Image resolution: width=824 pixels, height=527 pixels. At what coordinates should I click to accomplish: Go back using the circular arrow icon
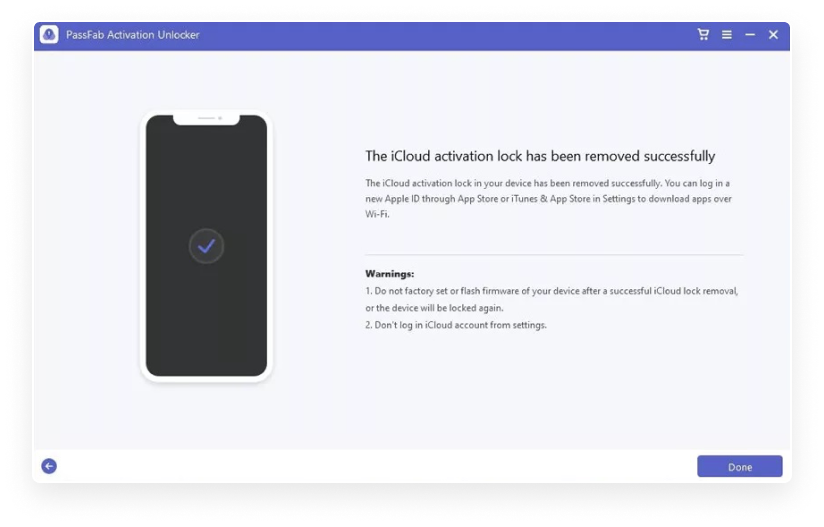click(x=49, y=466)
